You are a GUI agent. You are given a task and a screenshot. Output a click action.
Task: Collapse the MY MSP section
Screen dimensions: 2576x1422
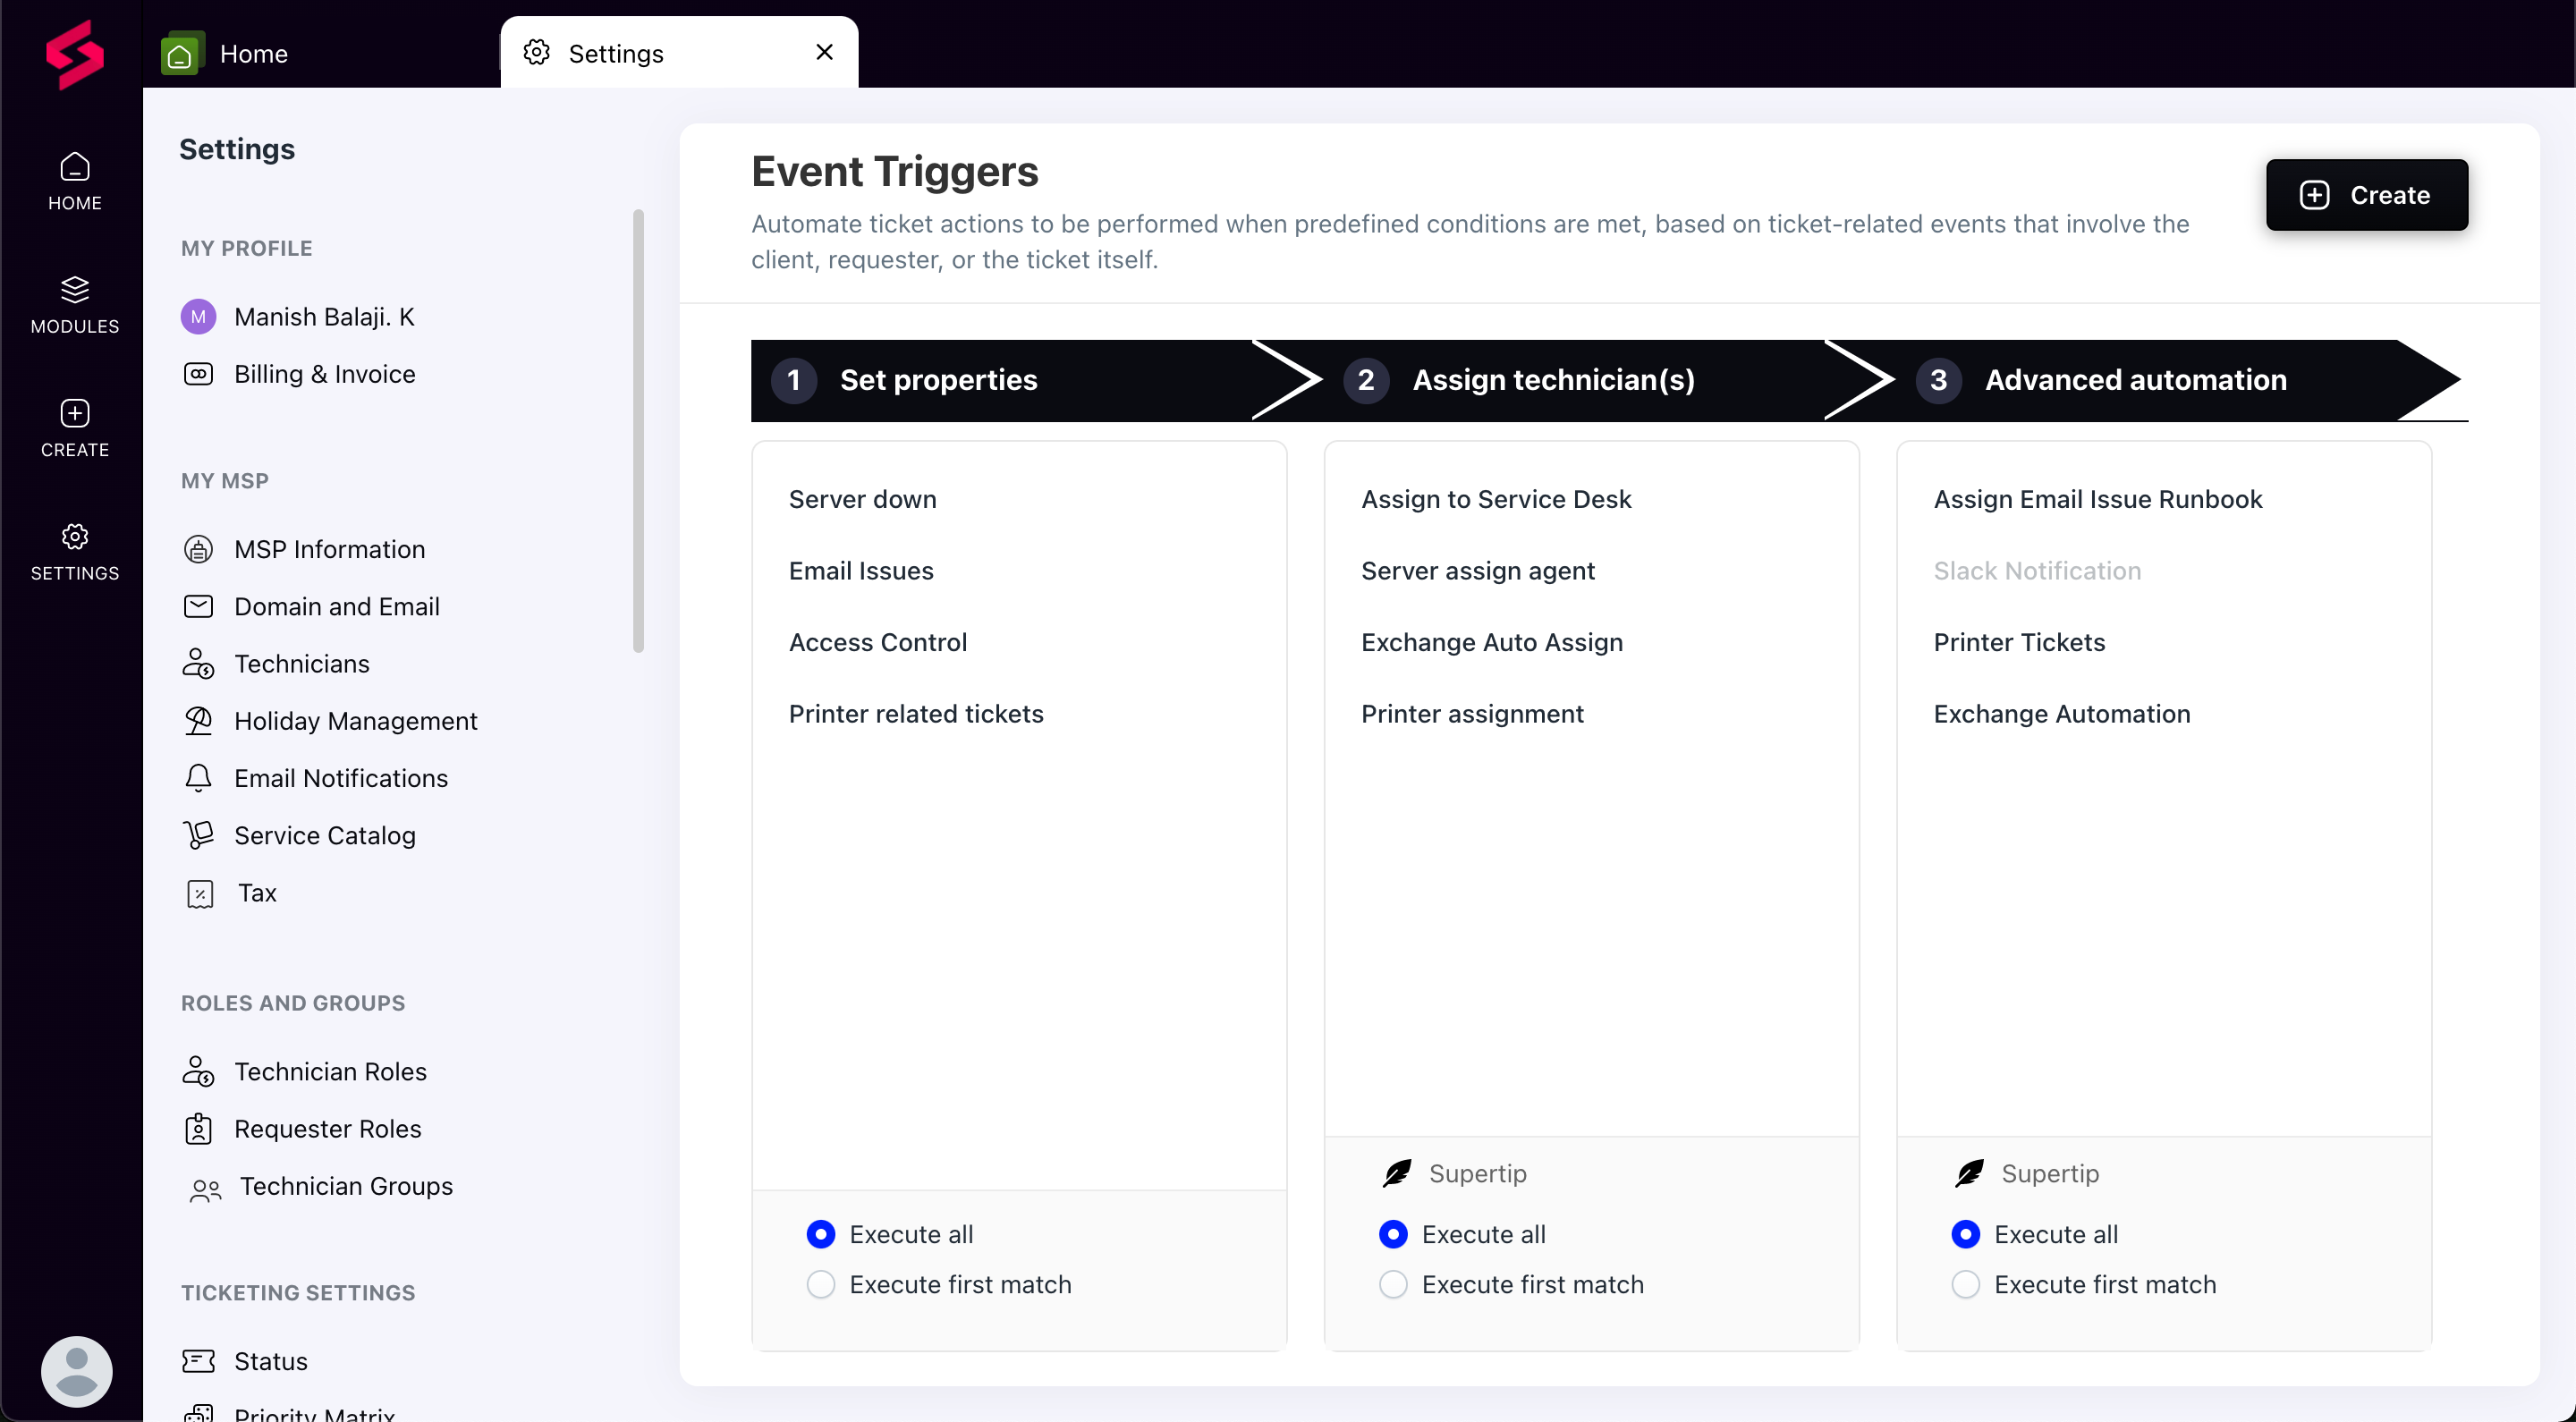tap(225, 480)
